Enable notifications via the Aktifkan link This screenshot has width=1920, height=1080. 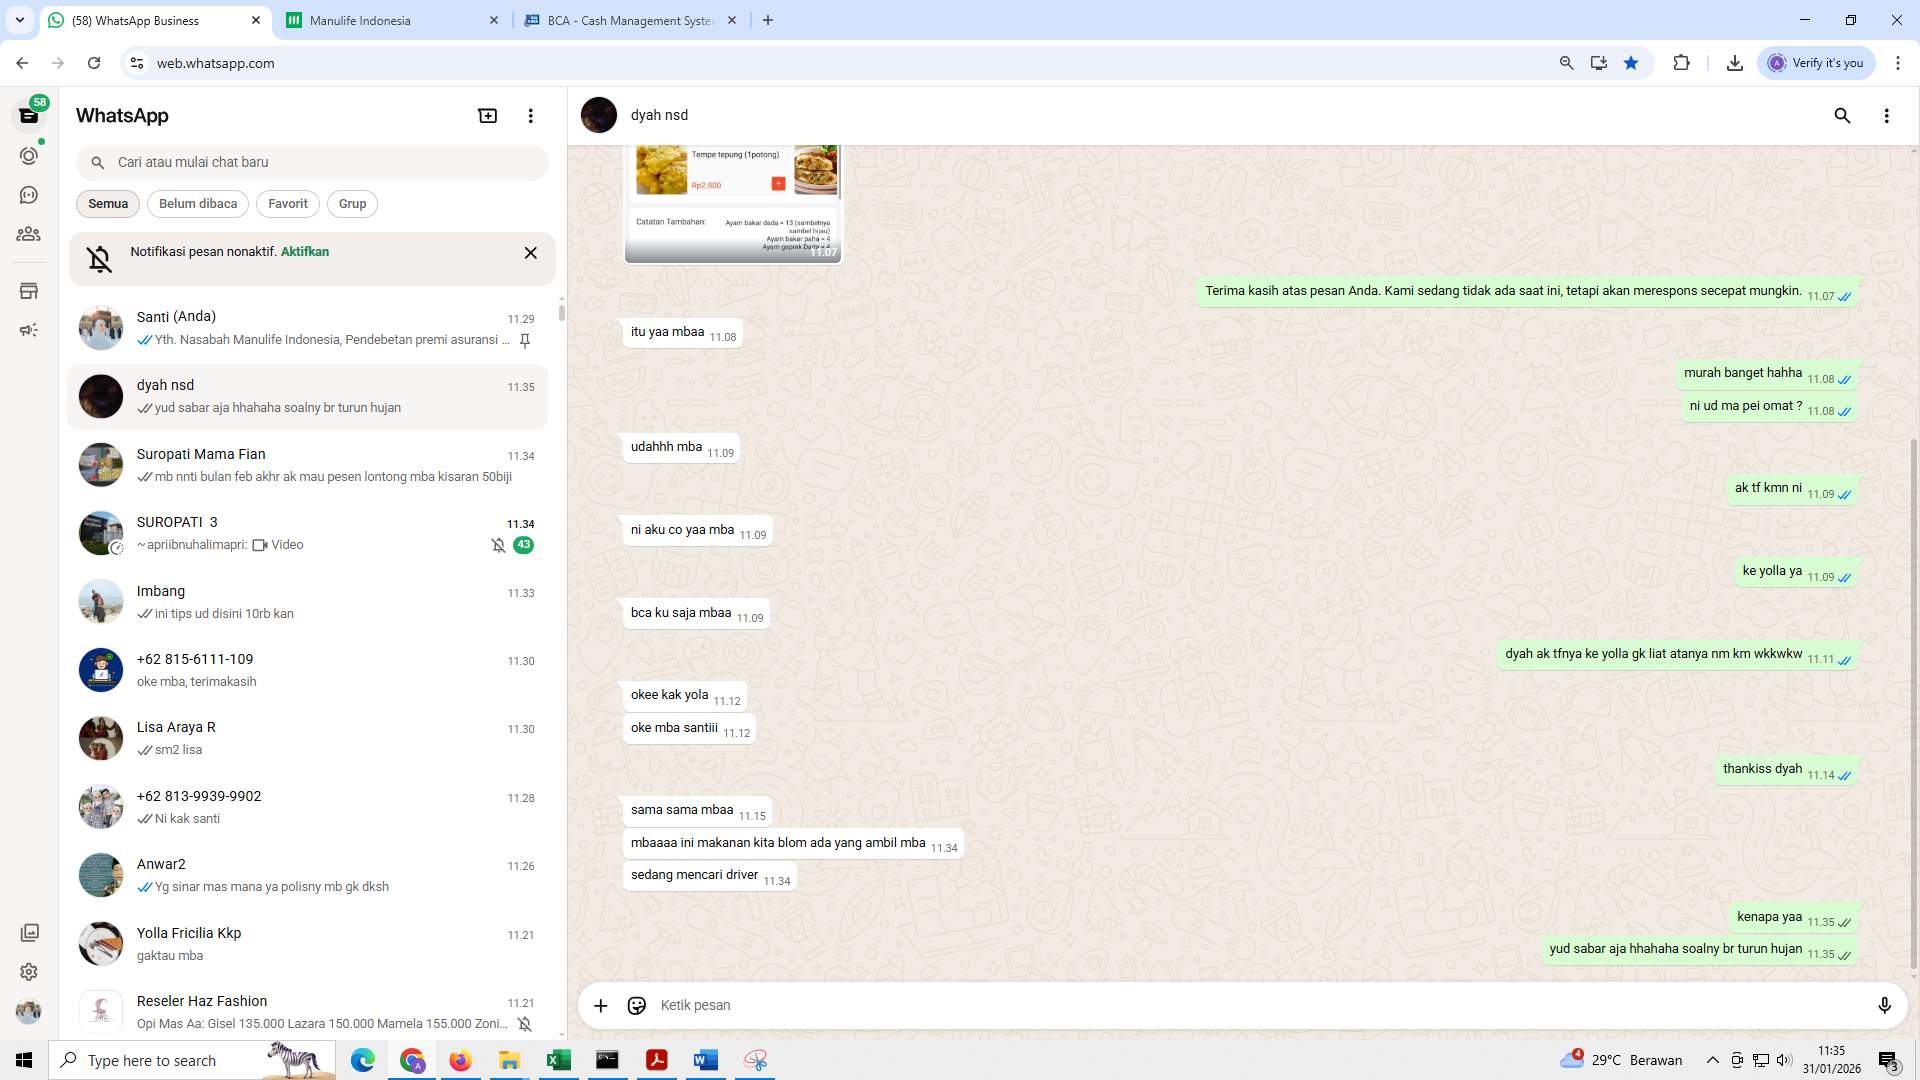point(304,251)
